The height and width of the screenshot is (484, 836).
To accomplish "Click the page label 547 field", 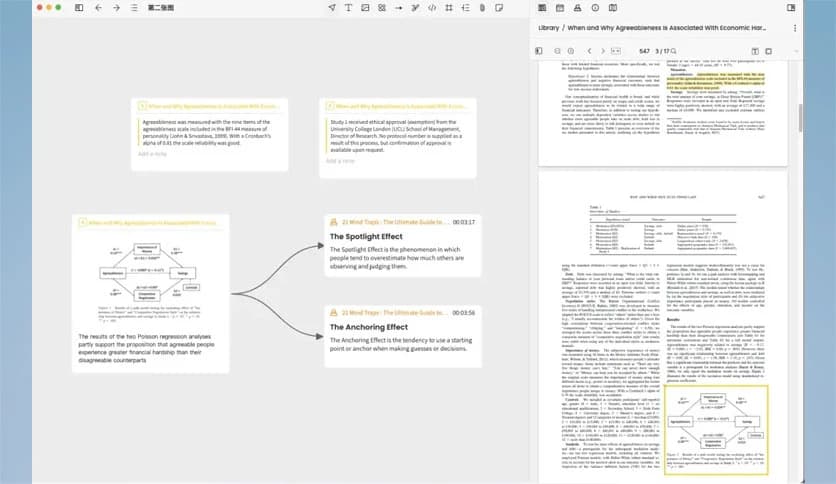I will [644, 51].
